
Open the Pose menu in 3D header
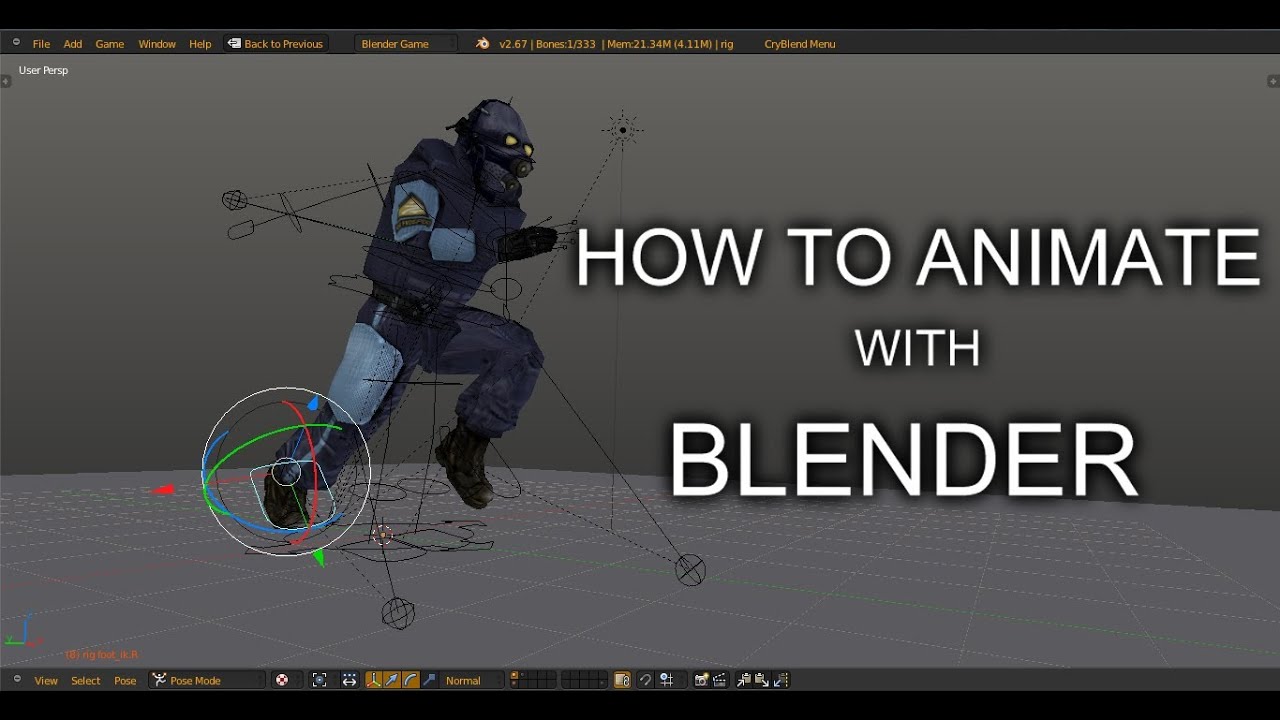click(125, 681)
